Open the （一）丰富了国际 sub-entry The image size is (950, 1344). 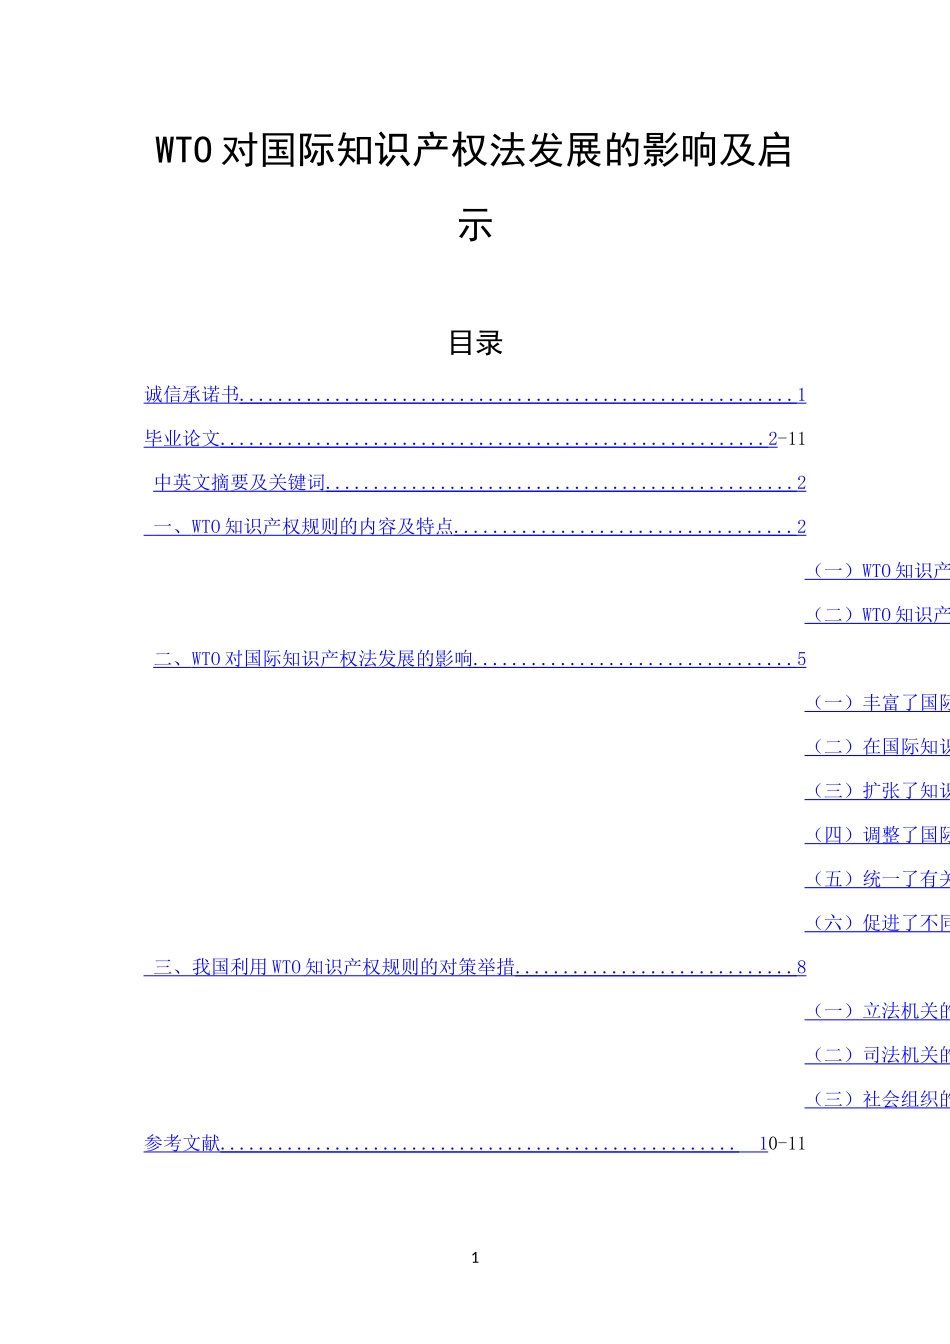[877, 703]
